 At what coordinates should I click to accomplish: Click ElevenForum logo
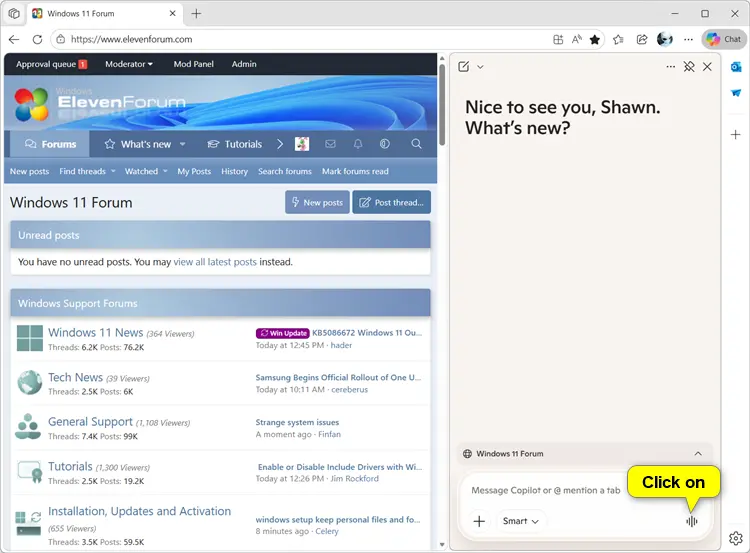point(99,103)
